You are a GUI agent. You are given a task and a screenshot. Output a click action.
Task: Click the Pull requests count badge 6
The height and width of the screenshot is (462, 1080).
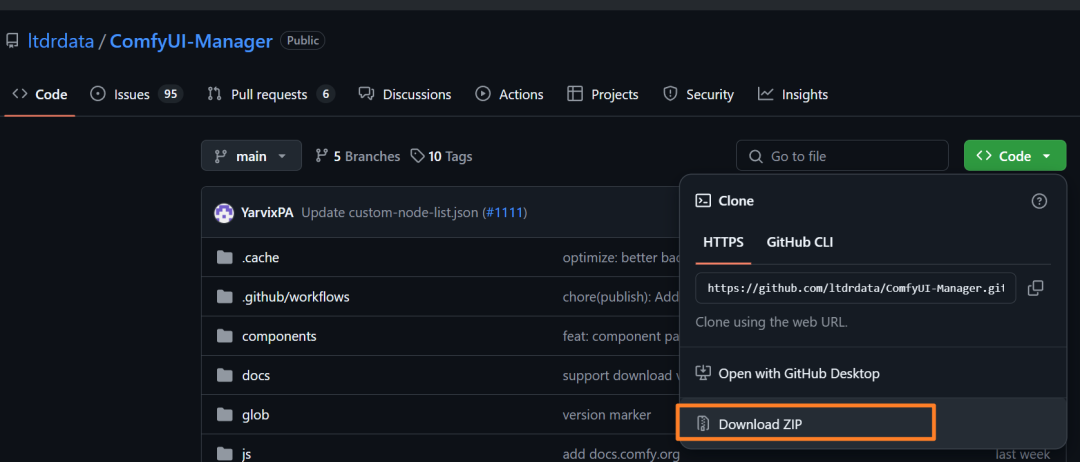326,94
